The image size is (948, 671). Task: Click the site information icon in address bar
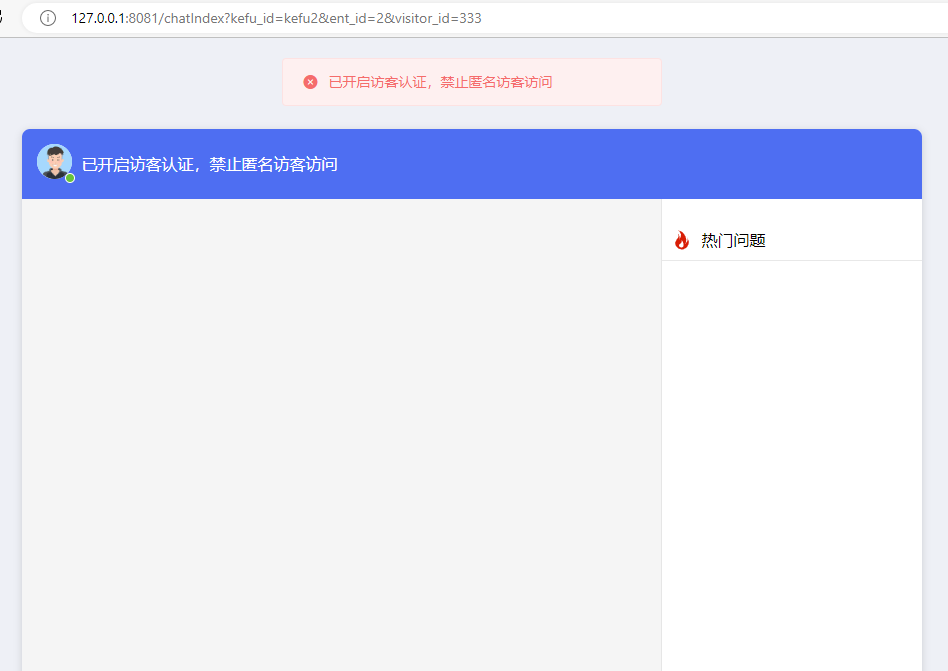point(48,19)
